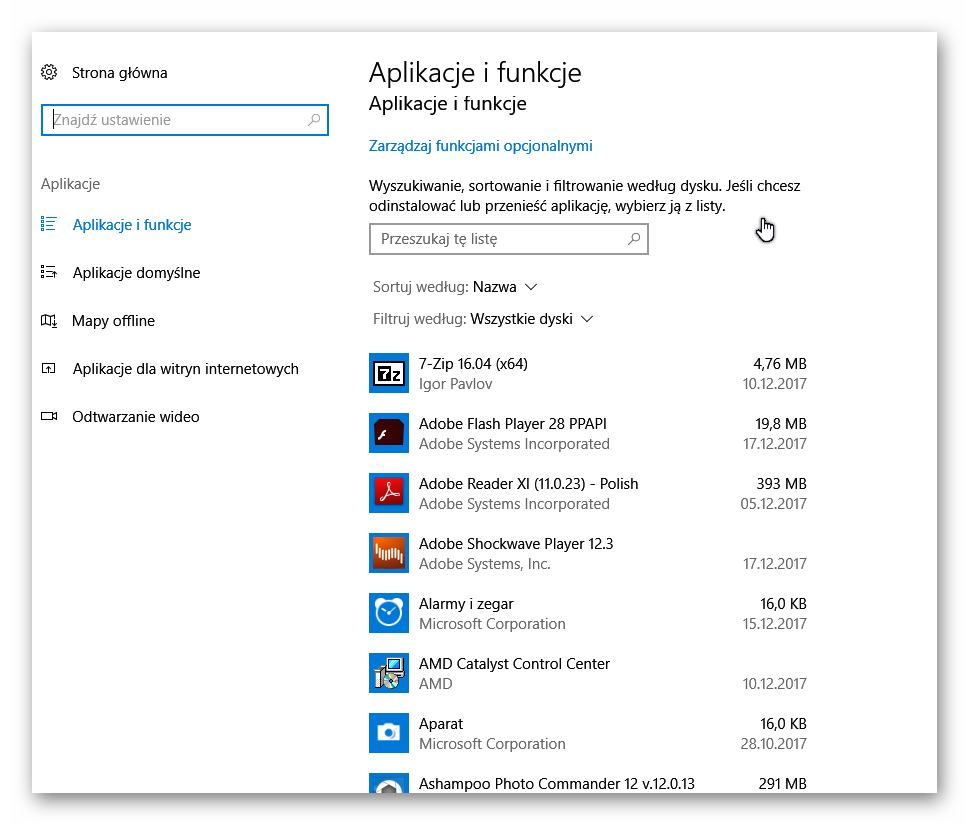Click the 393 MB size value

pos(781,483)
